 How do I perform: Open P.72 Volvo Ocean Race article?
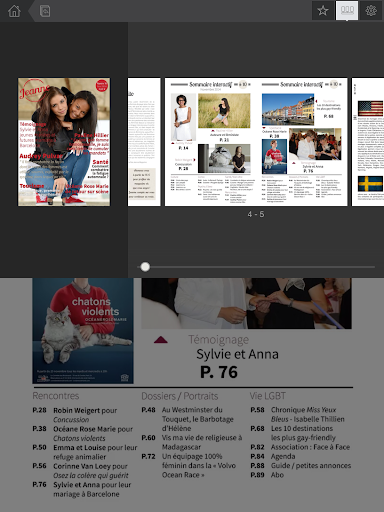pos(189,465)
